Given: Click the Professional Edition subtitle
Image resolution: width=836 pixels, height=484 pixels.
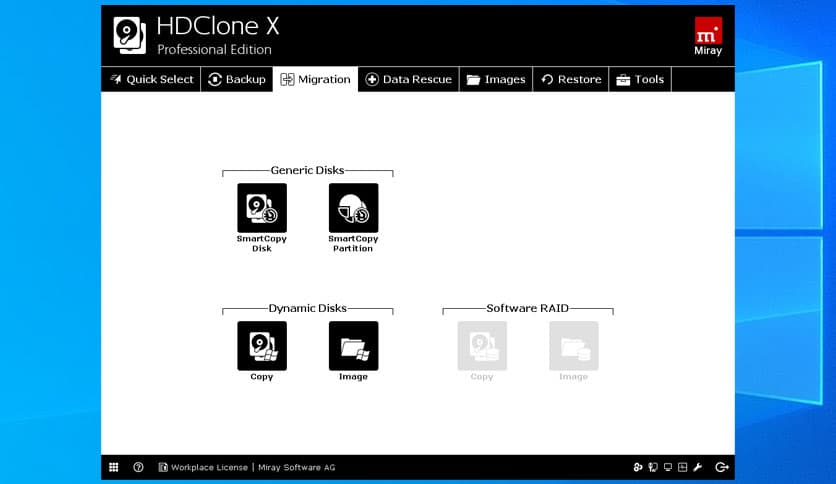Looking at the screenshot, I should (x=214, y=50).
